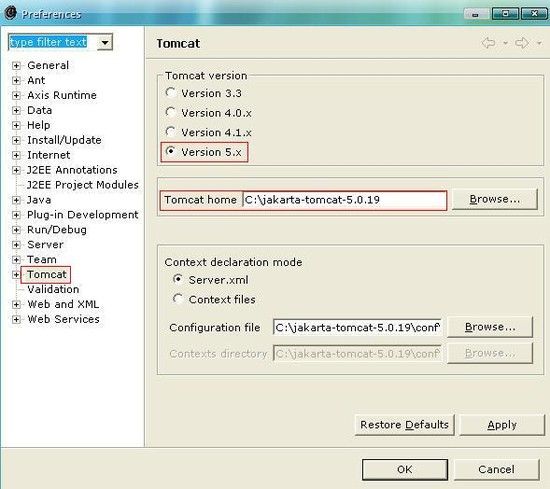Click the Apply button
The width and height of the screenshot is (550, 489).
click(502, 425)
